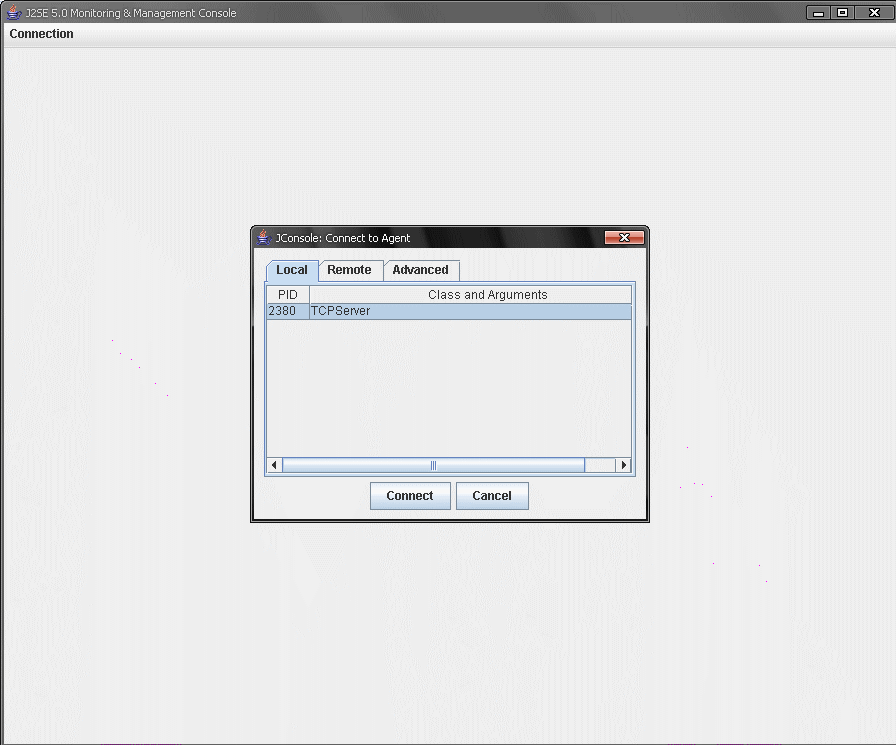
Task: Click the PID column header
Action: click(288, 295)
